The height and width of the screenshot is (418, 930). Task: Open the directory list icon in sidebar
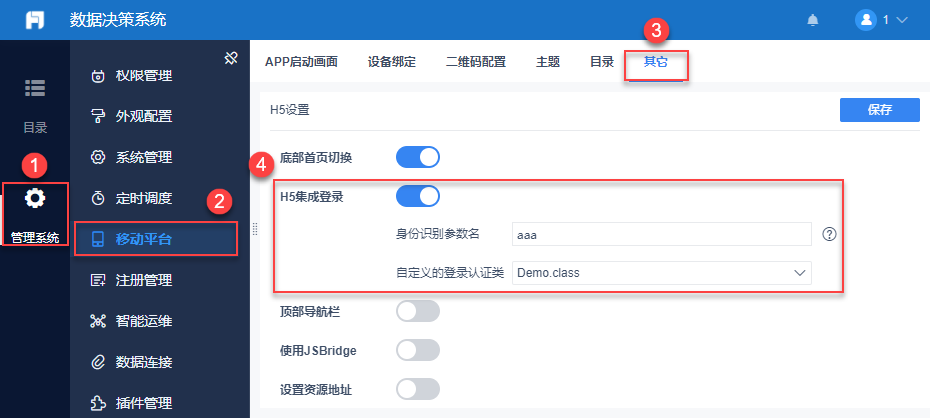[x=35, y=88]
